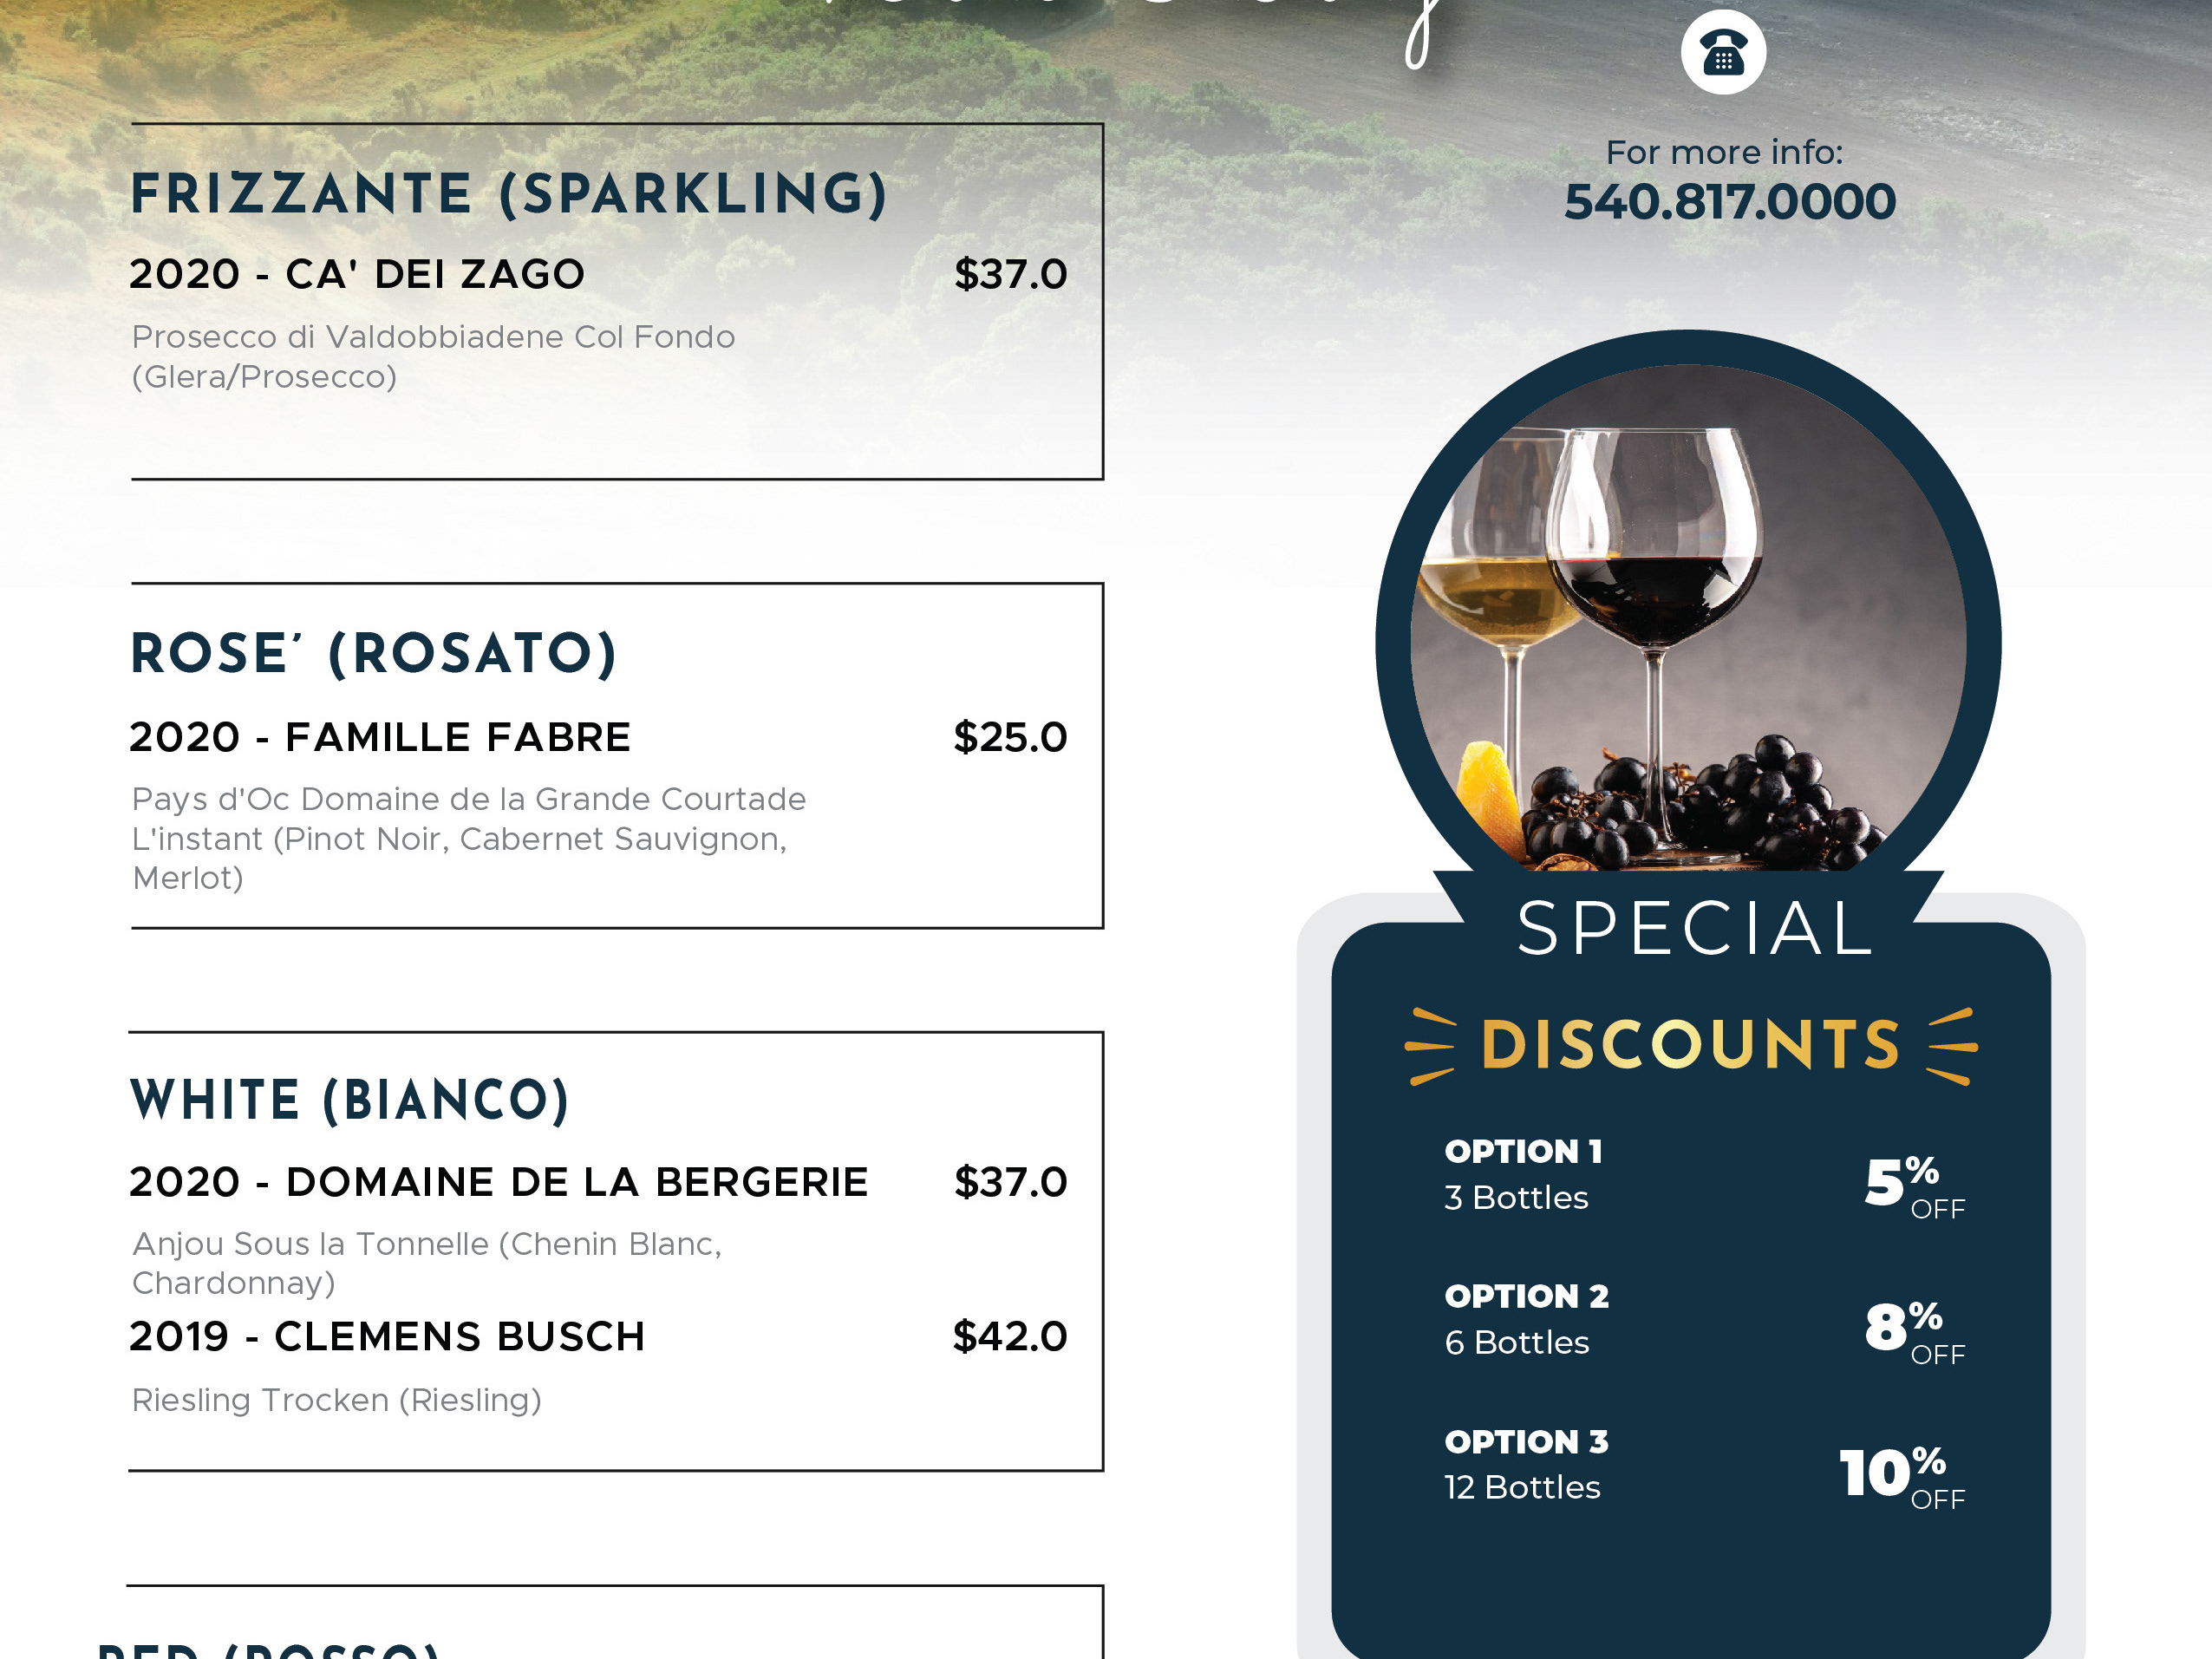Click the telephone icon in white circle

click(1723, 52)
